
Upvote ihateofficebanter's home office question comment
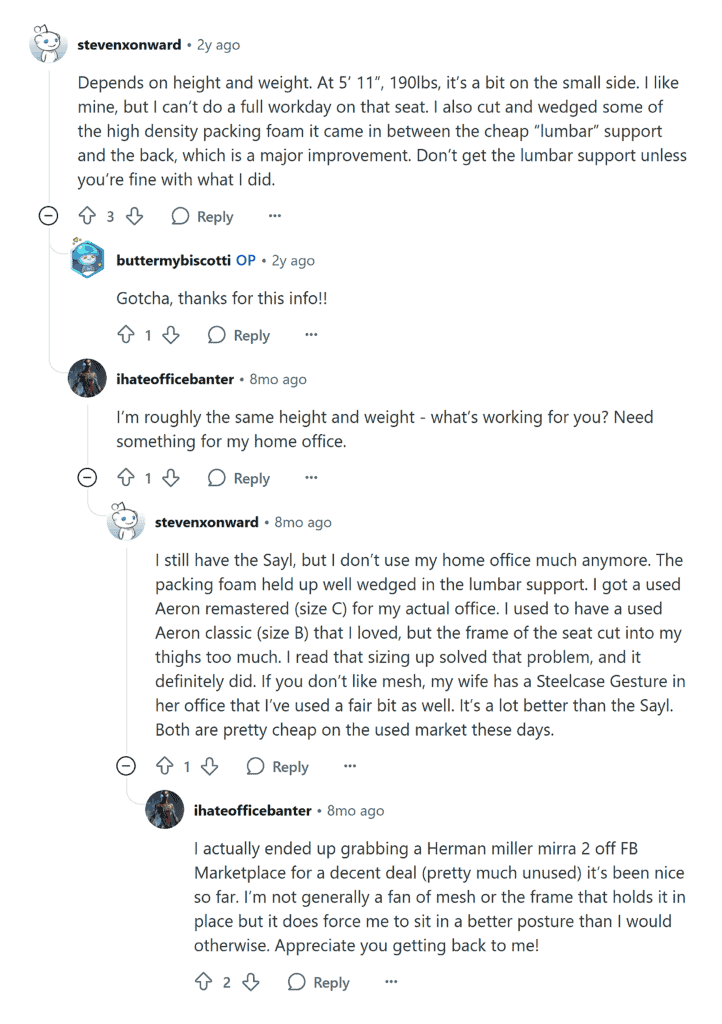pyautogui.click(x=125, y=478)
